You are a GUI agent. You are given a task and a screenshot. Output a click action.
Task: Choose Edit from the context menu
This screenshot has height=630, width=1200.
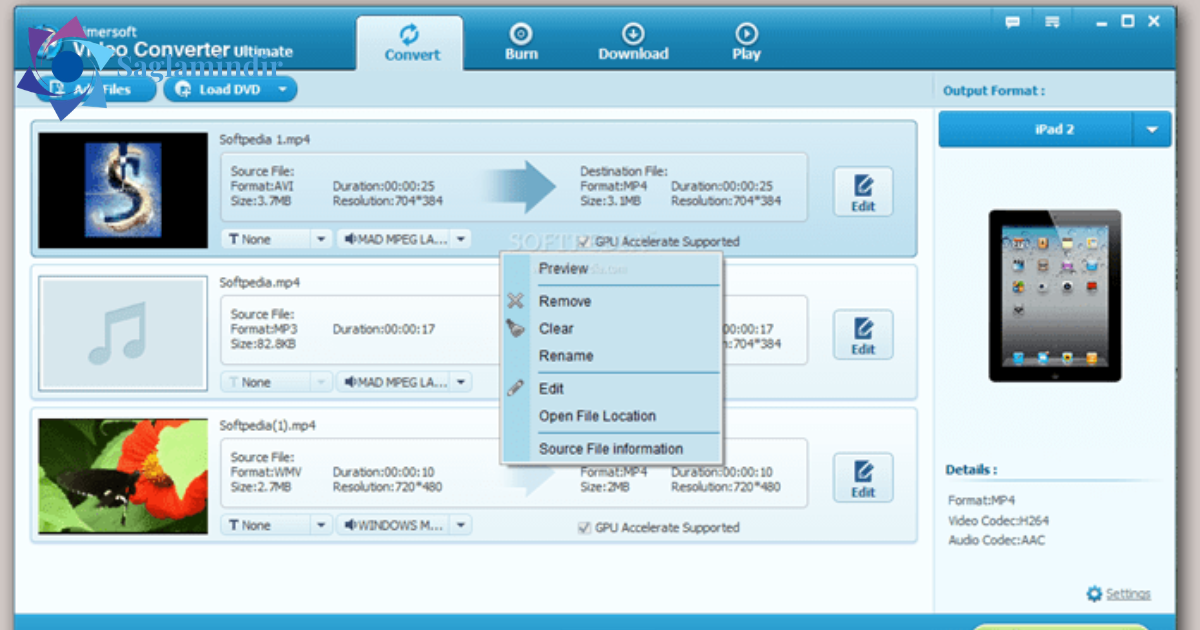(611, 389)
